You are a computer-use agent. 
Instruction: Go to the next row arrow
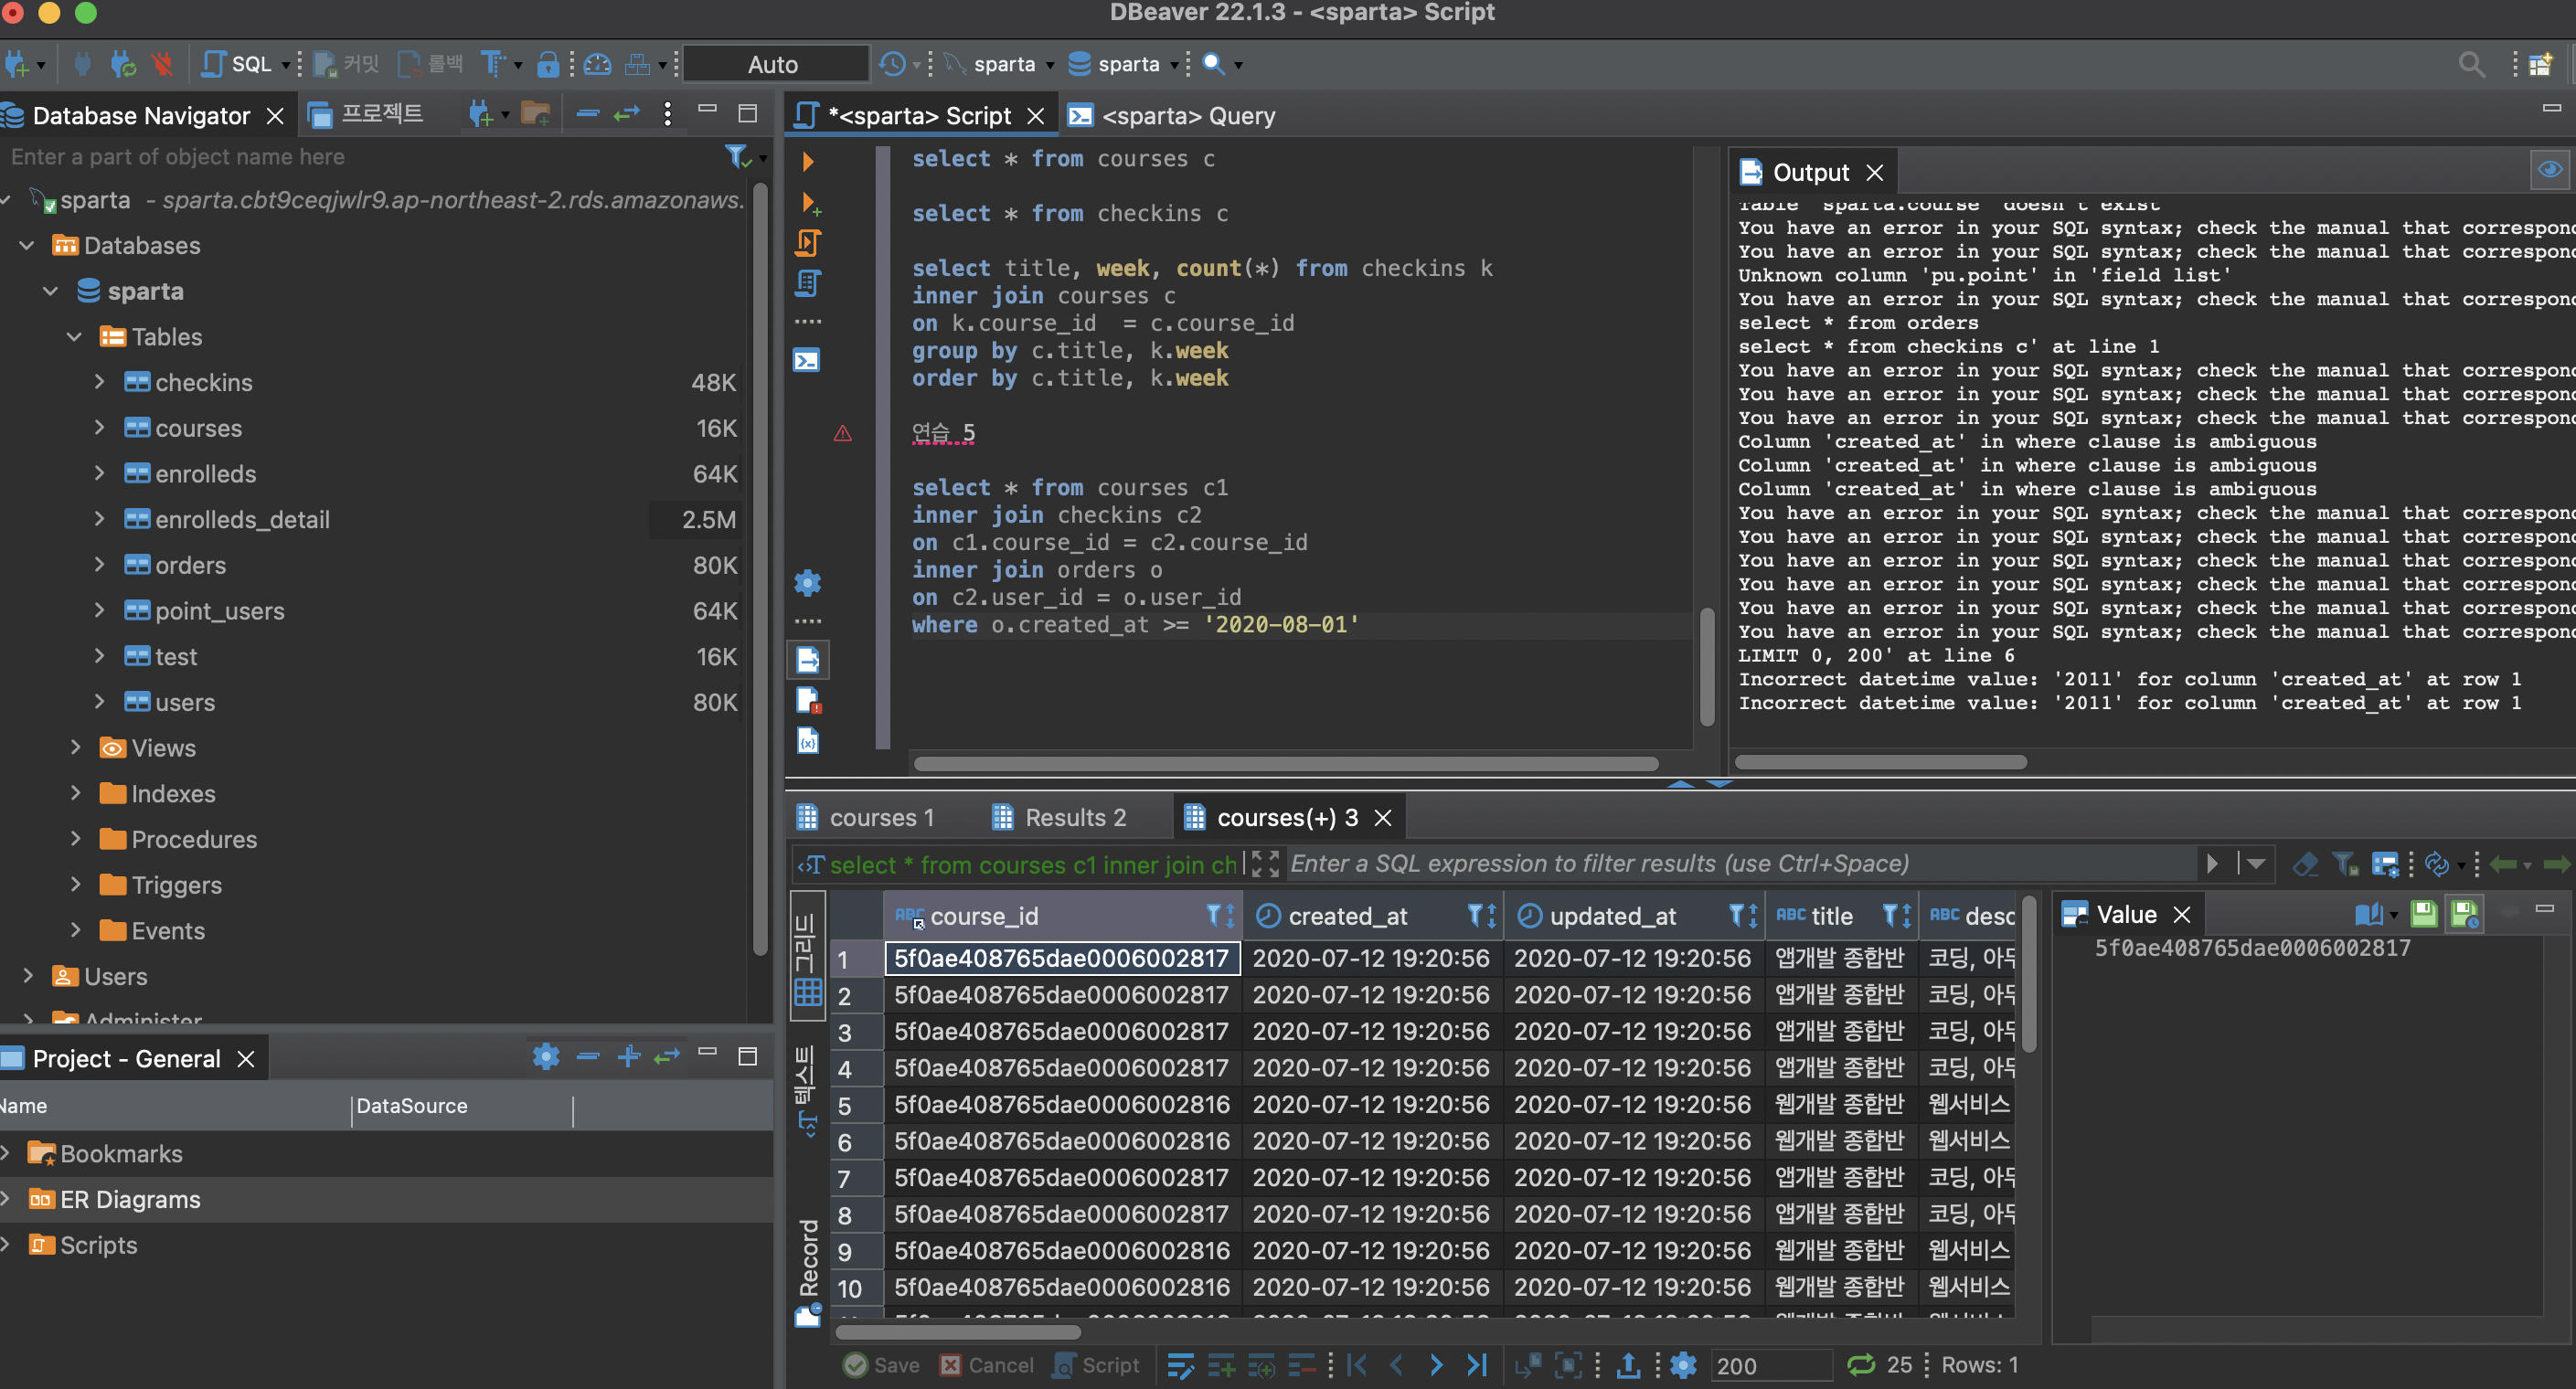pos(1436,1365)
